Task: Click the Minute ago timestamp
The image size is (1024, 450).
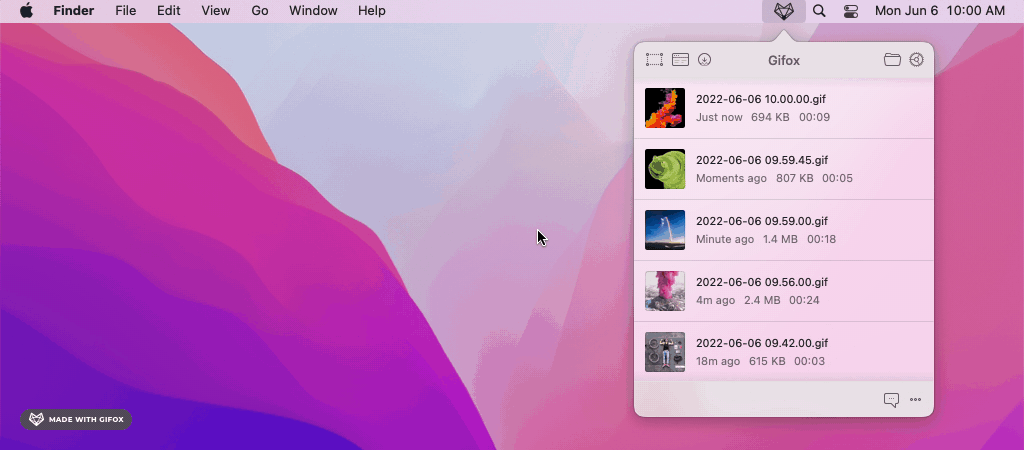Action: point(725,240)
